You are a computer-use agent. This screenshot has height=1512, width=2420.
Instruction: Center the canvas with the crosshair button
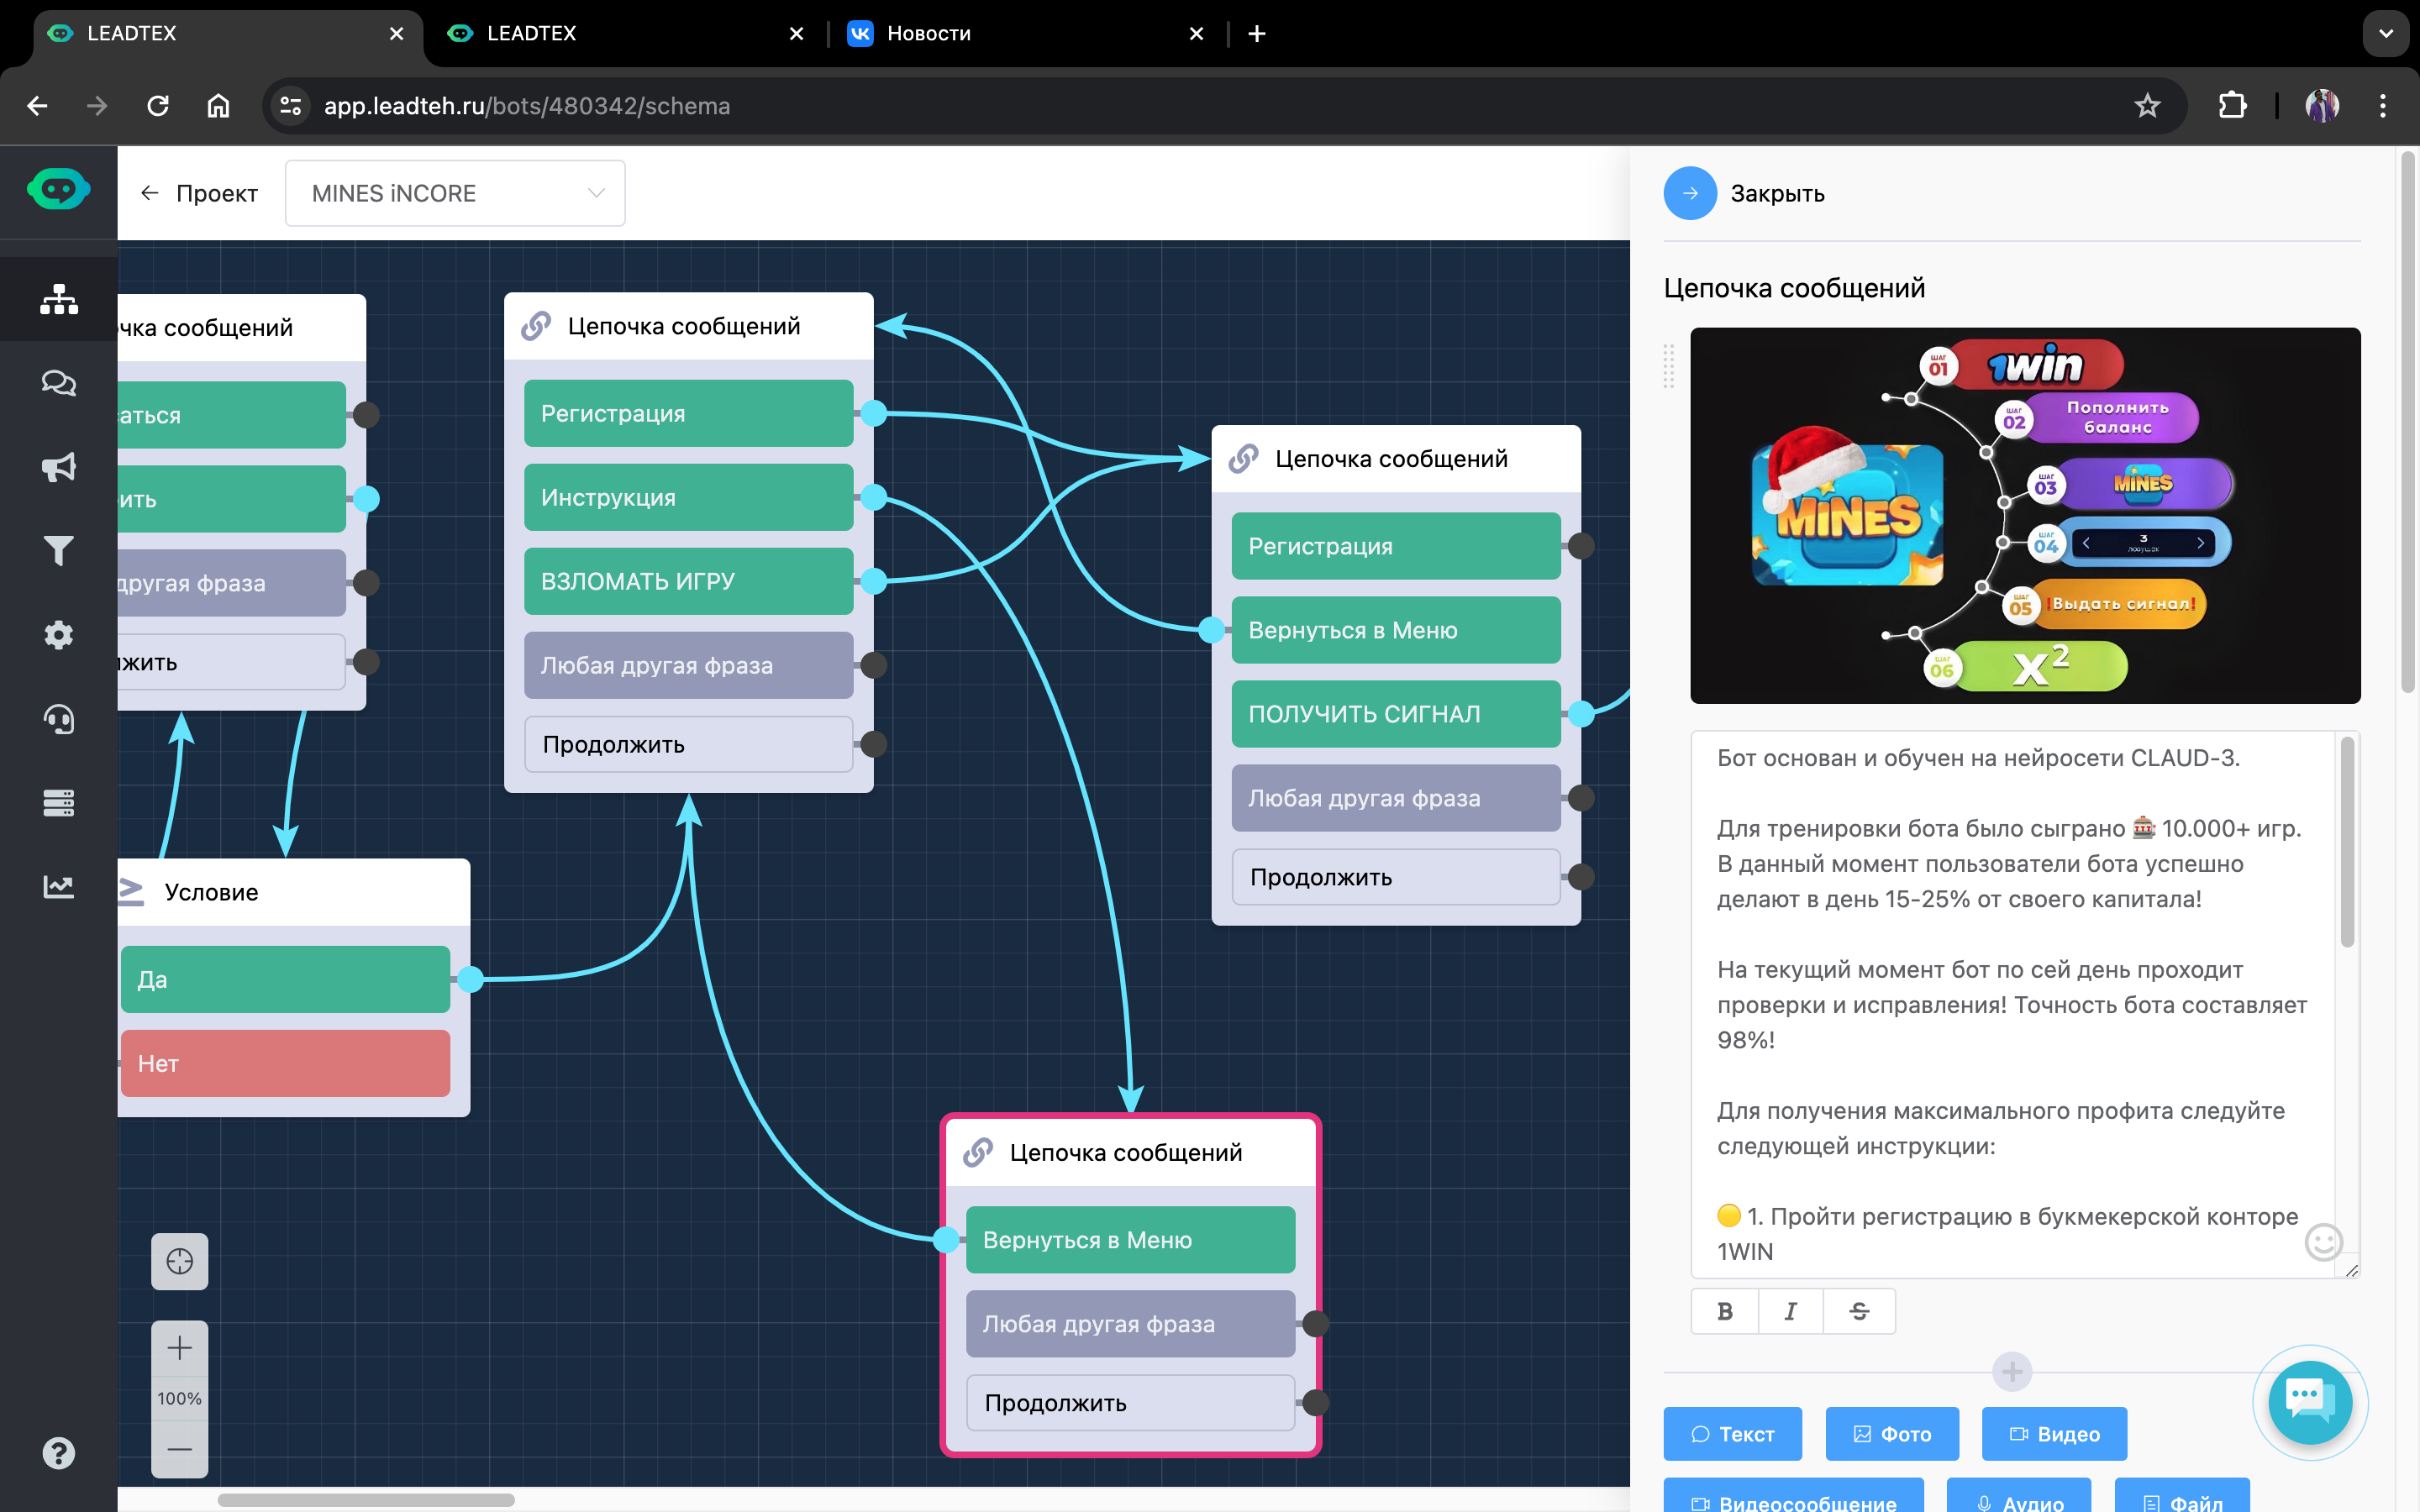[x=179, y=1261]
